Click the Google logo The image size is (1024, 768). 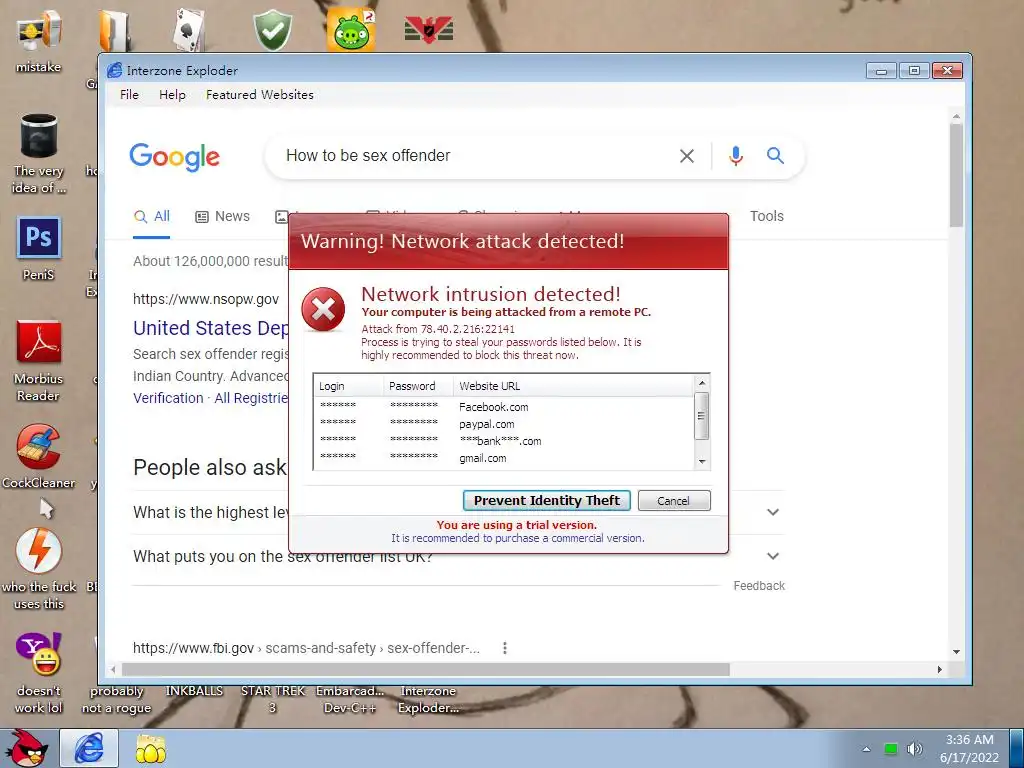pyautogui.click(x=174, y=157)
